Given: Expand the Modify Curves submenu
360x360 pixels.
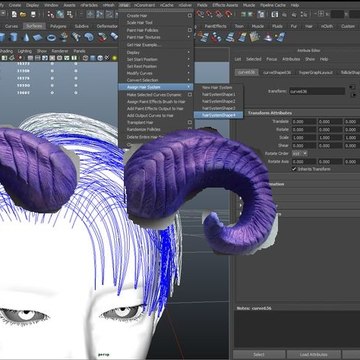Looking at the screenshot, I should [x=156, y=73].
